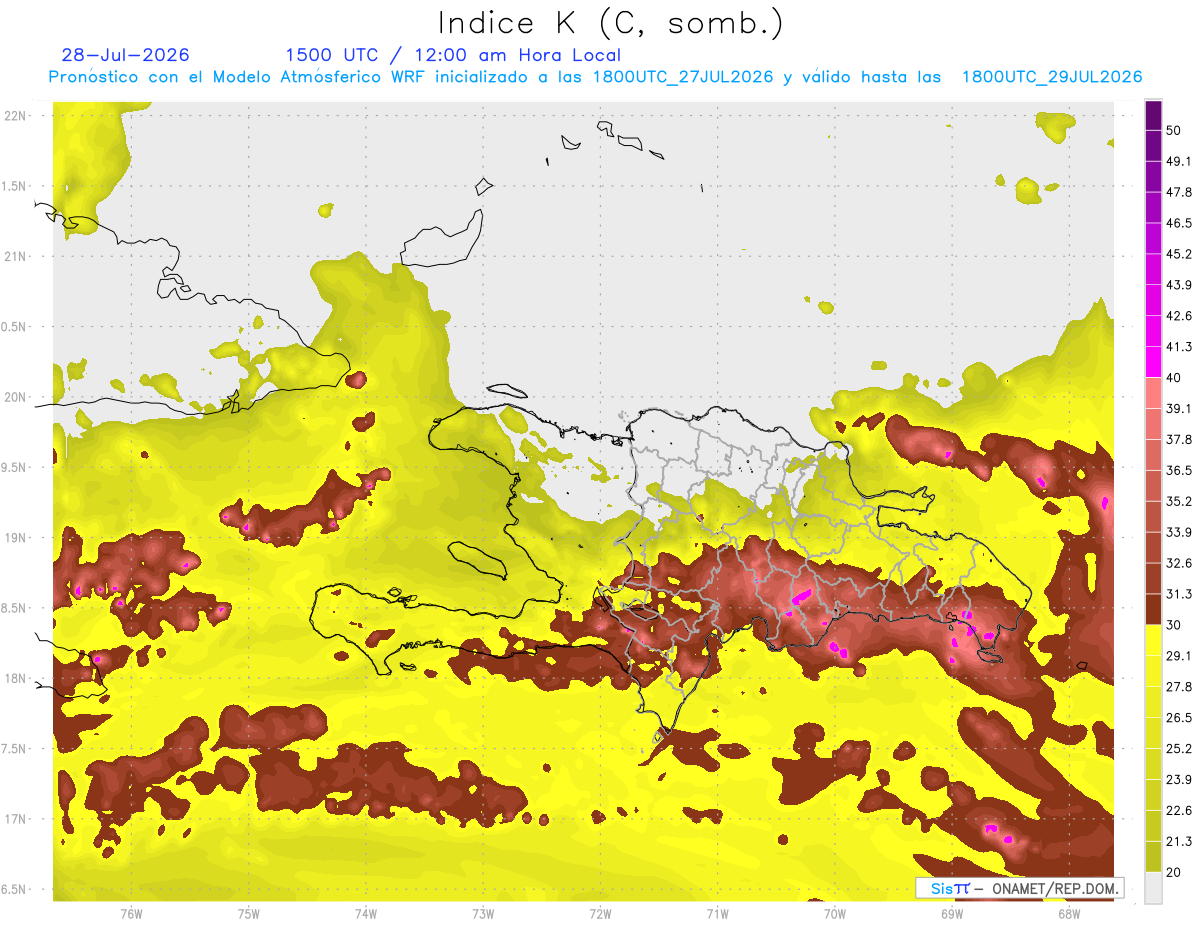Click the latitude label "7.5N"
Viewport: 1200px width, 927px height.
tap(15, 749)
